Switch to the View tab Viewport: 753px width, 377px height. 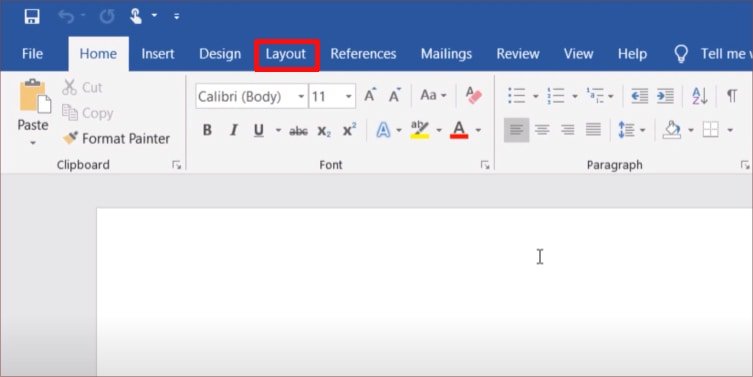579,54
